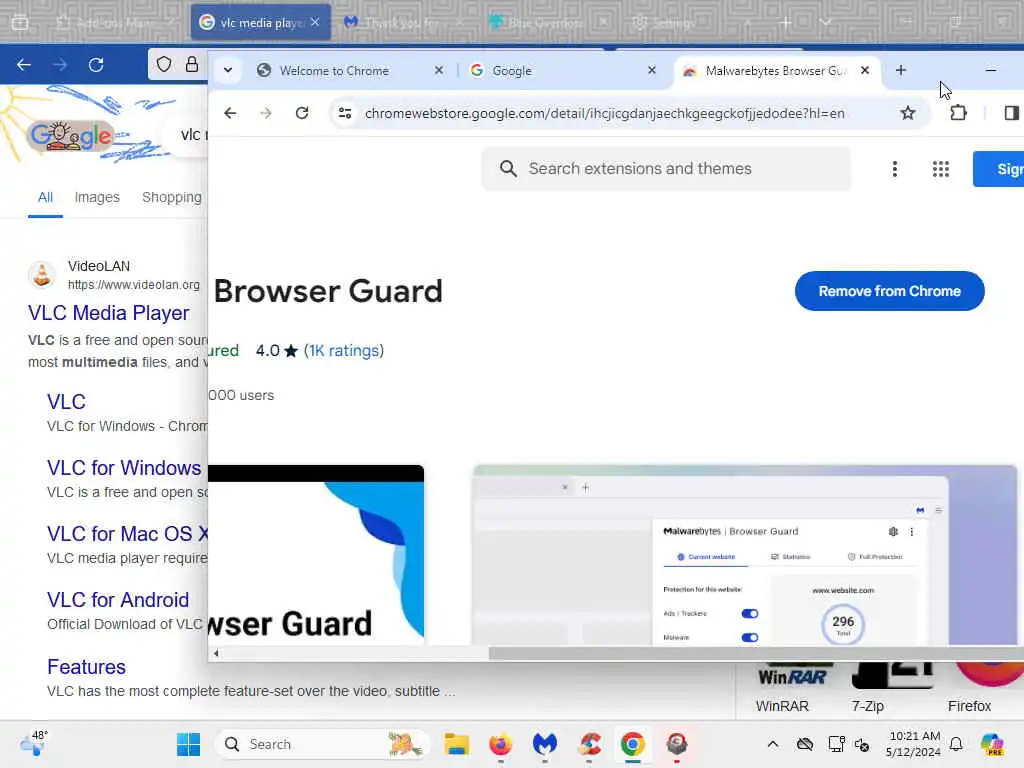Close the Welcome to Chrome tab
The image size is (1024, 768).
point(439,70)
